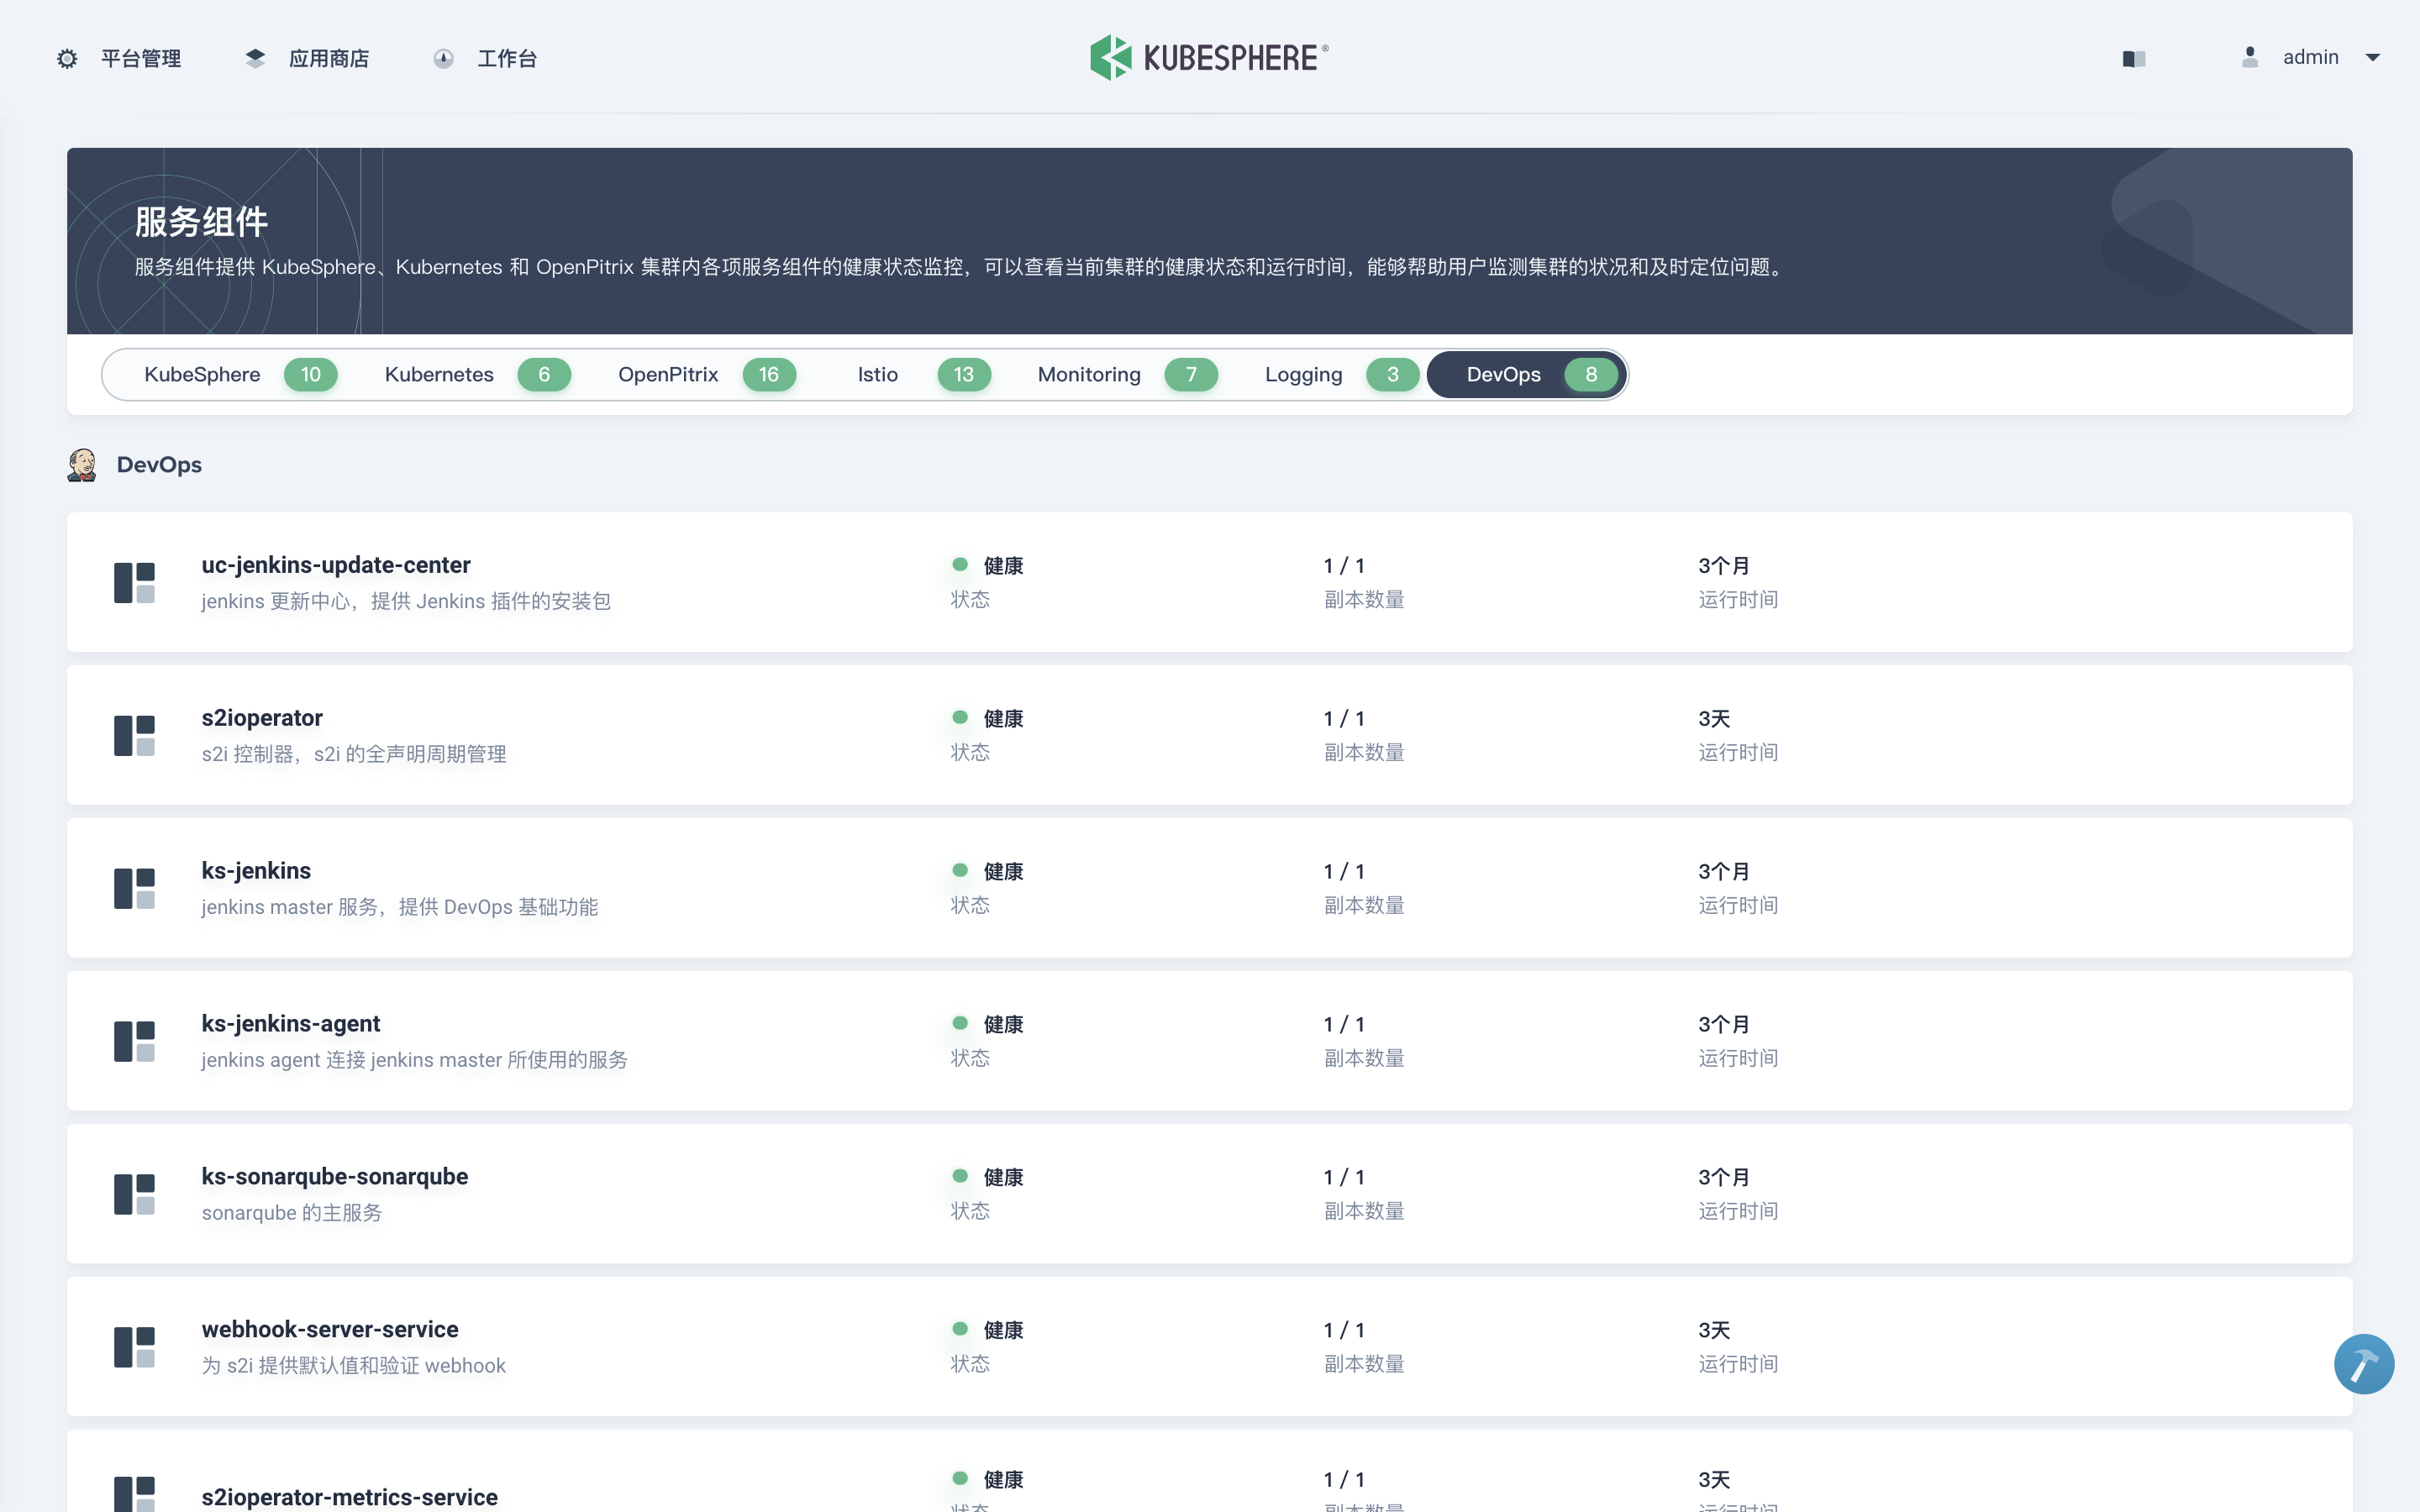
Task: Open the documentation book icon
Action: point(2133,59)
